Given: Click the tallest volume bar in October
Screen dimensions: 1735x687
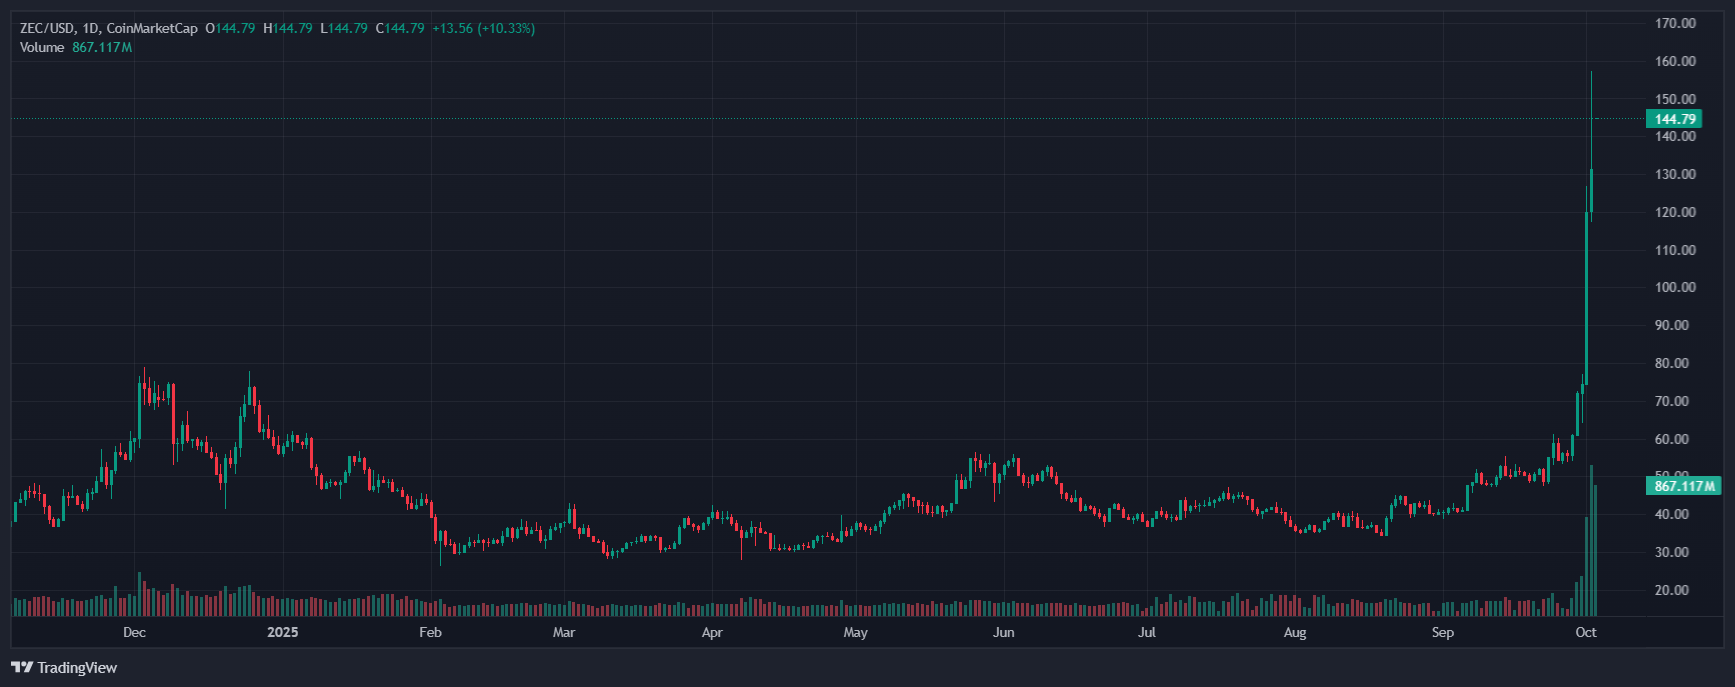Looking at the screenshot, I should click(x=1591, y=540).
